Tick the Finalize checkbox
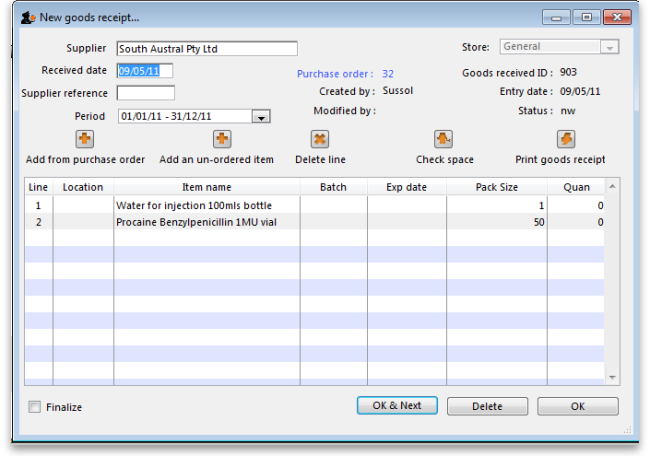 36,407
